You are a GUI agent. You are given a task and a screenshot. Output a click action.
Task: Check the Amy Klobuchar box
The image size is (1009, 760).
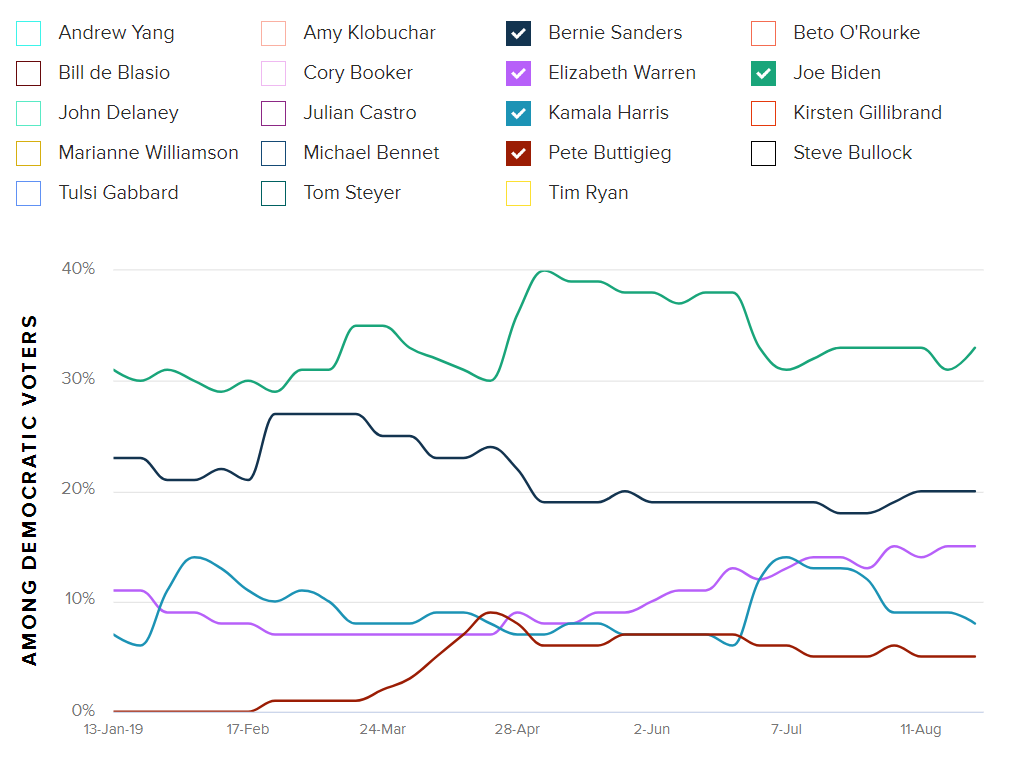pos(273,33)
